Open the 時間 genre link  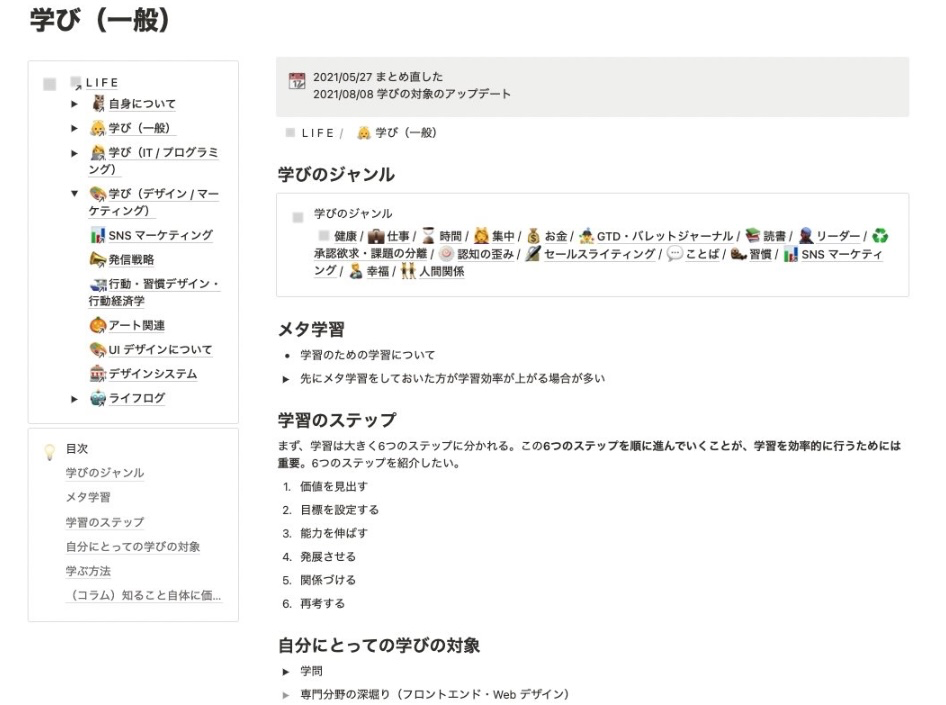pyautogui.click(x=451, y=236)
